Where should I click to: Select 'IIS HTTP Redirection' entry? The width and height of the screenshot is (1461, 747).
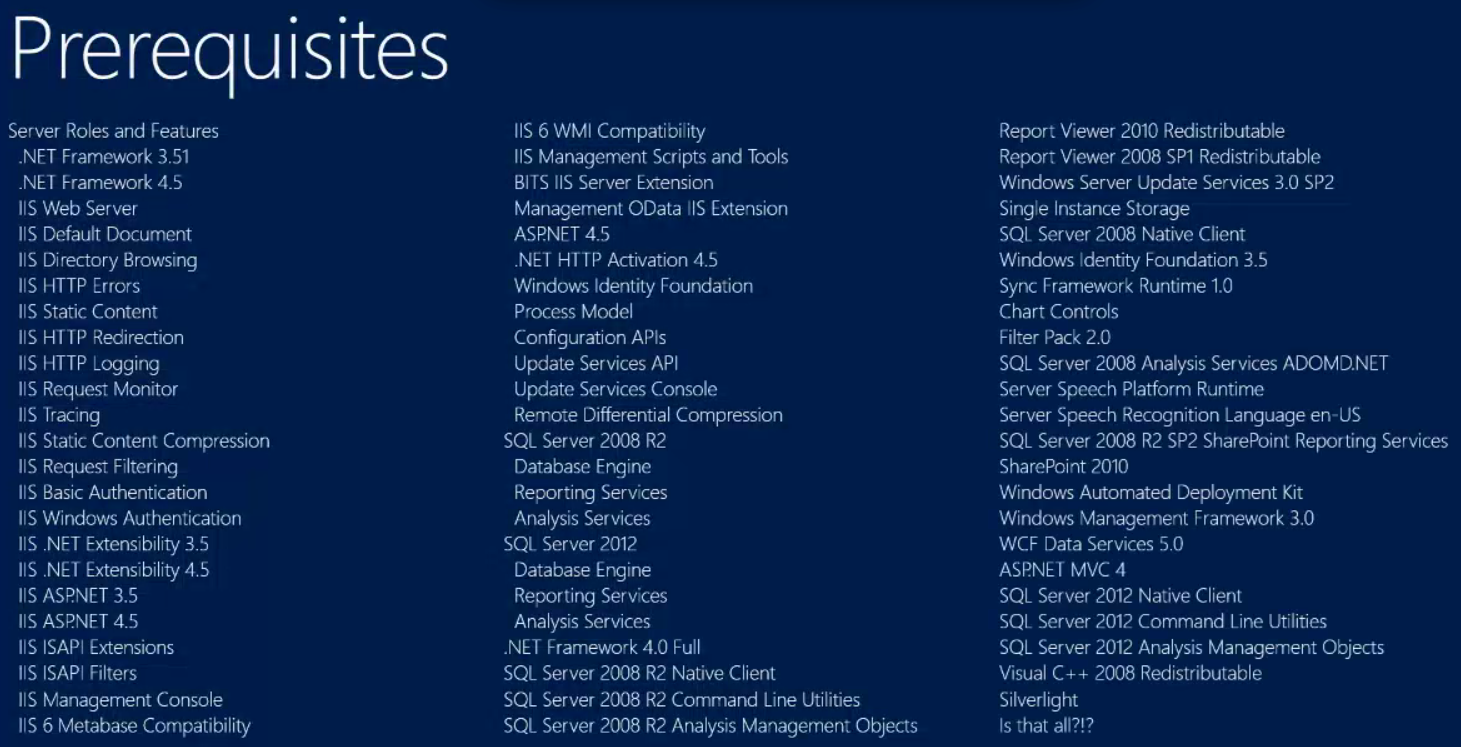pos(101,338)
